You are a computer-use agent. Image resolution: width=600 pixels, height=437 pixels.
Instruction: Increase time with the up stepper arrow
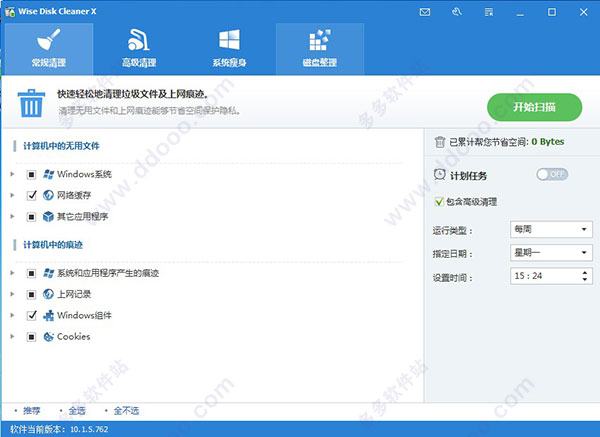[585, 272]
